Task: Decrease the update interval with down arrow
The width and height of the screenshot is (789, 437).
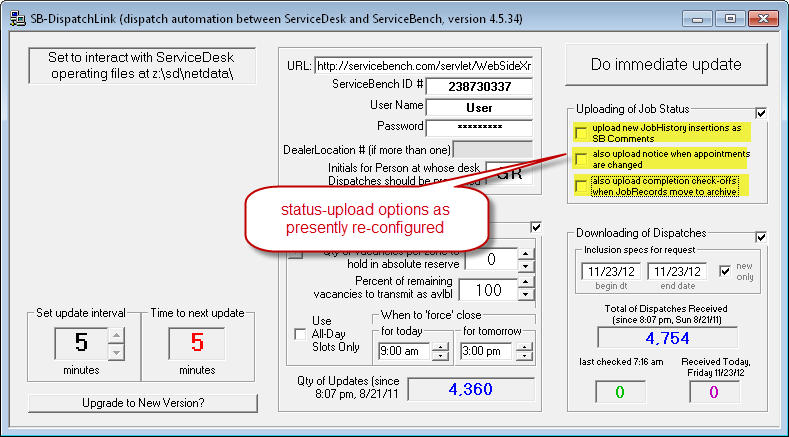Action: tap(116, 352)
